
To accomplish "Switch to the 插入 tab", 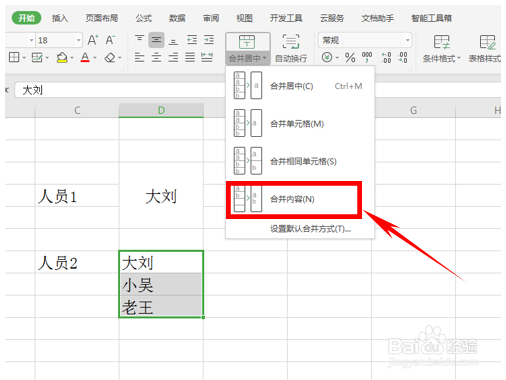I will click(x=60, y=18).
